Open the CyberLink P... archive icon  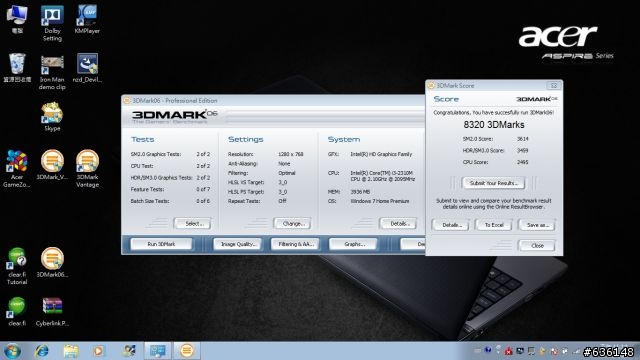(52, 311)
